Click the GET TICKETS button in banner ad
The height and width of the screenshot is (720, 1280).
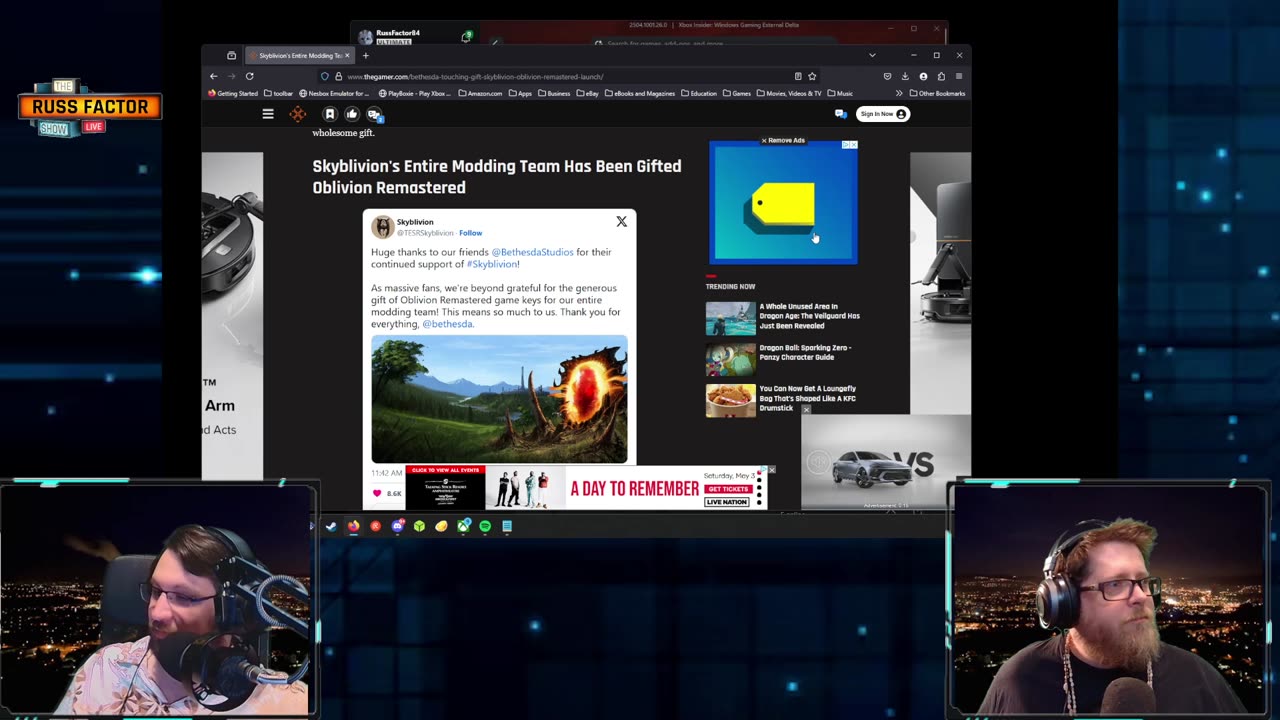[x=728, y=489]
